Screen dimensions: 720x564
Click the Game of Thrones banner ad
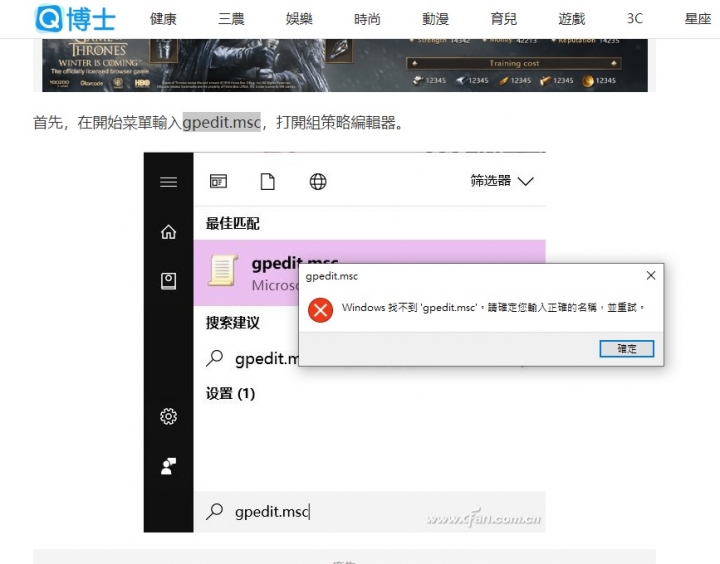345,65
